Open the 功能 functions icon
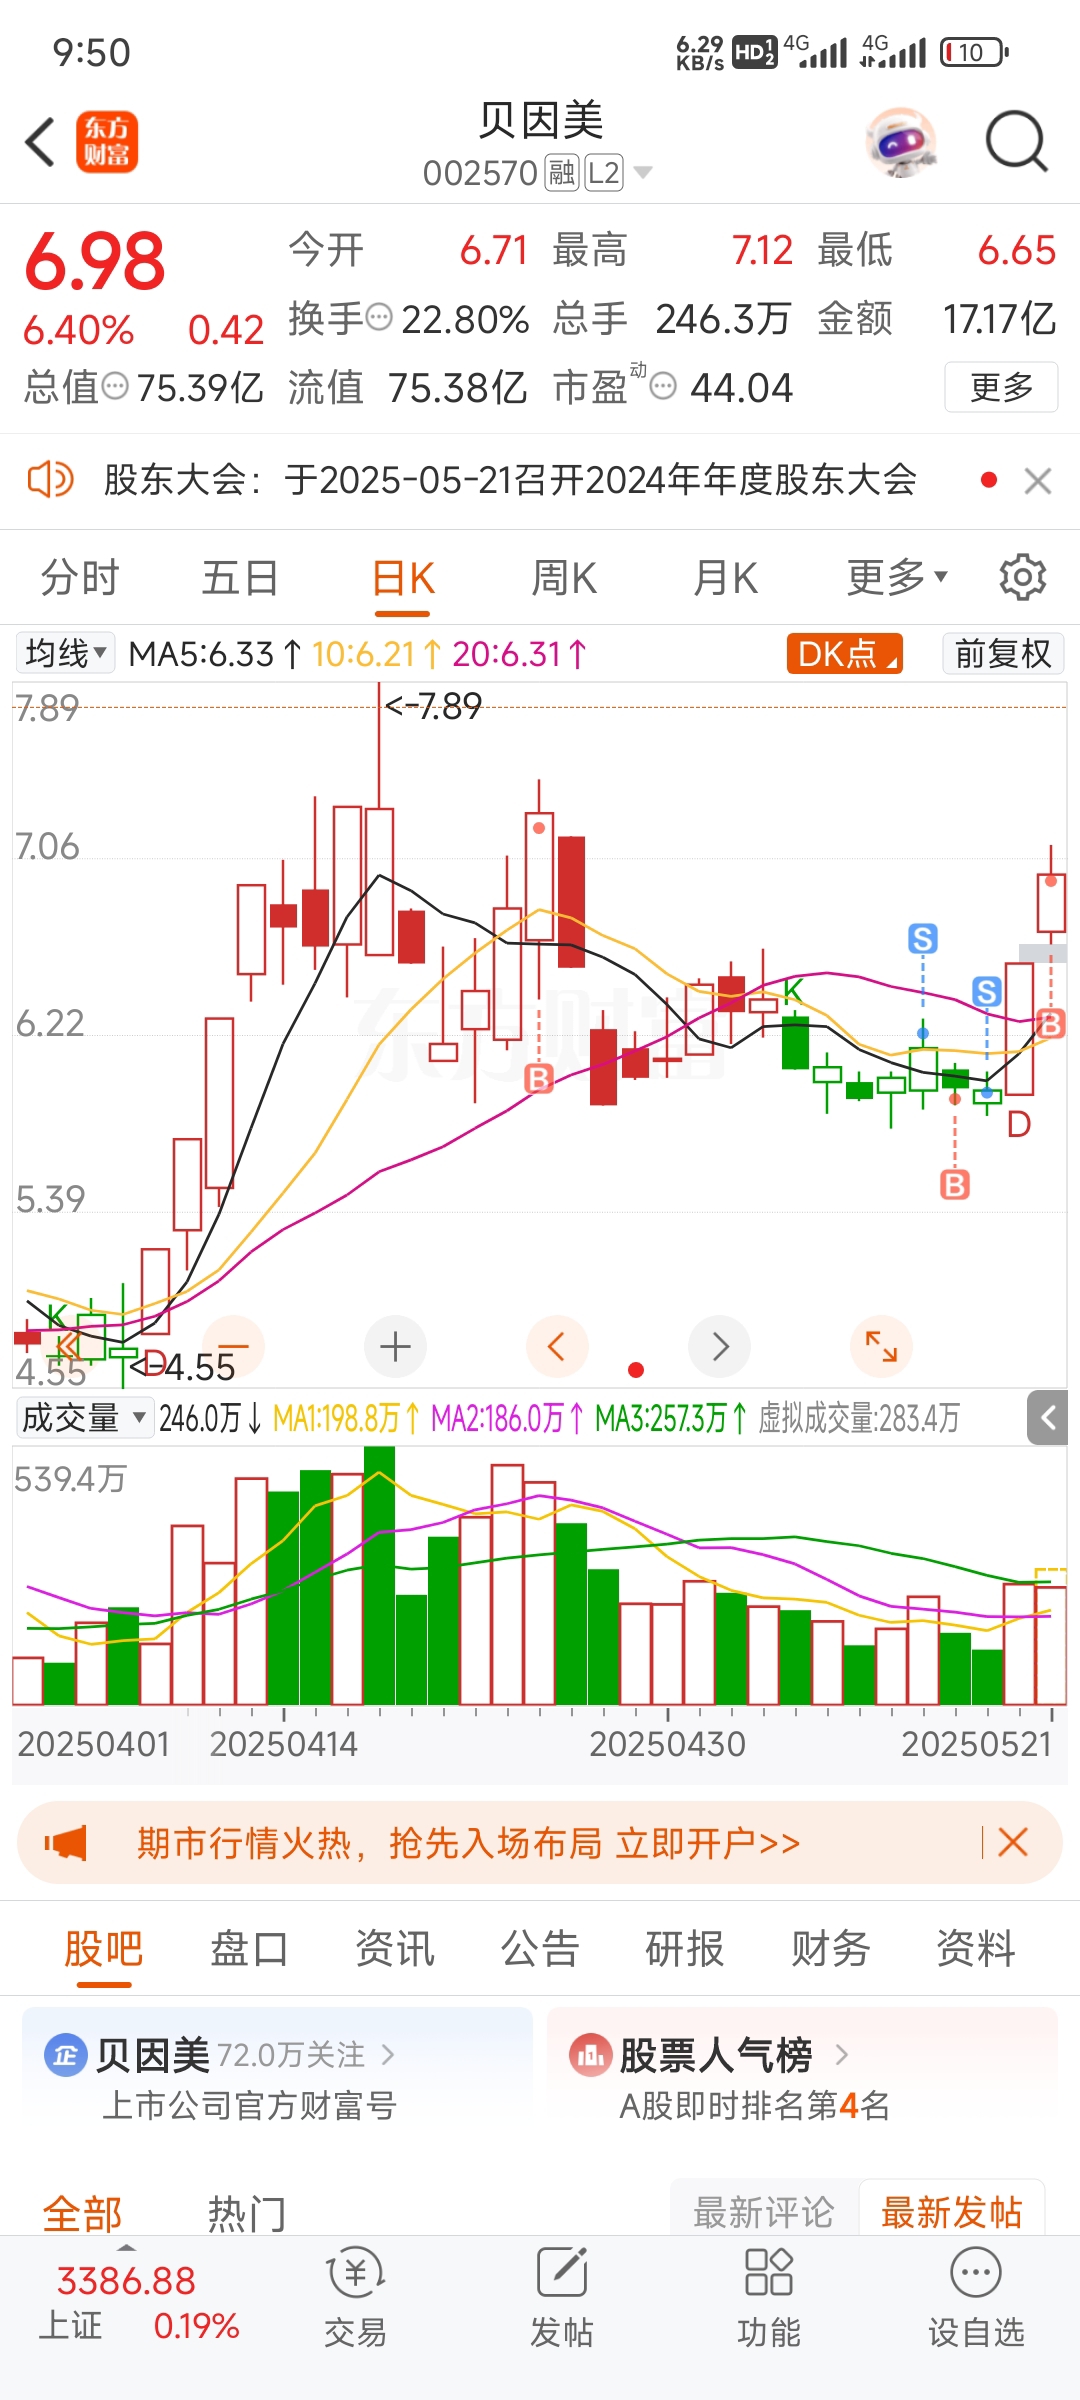Screen dimensions: 1080x2400 click(x=769, y=2297)
